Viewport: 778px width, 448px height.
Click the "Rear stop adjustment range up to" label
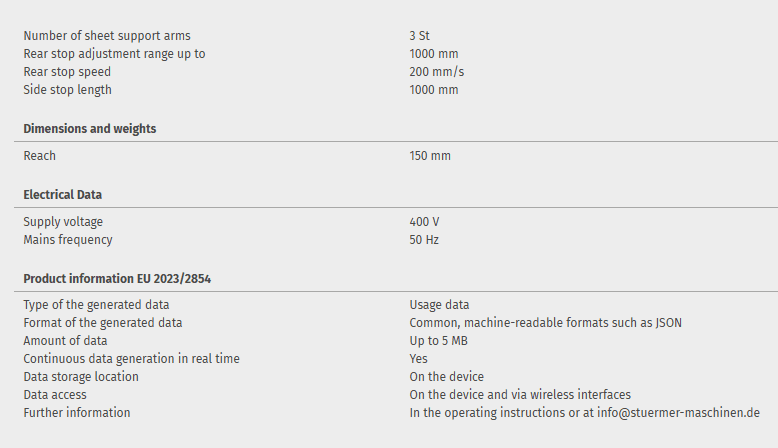pos(114,54)
